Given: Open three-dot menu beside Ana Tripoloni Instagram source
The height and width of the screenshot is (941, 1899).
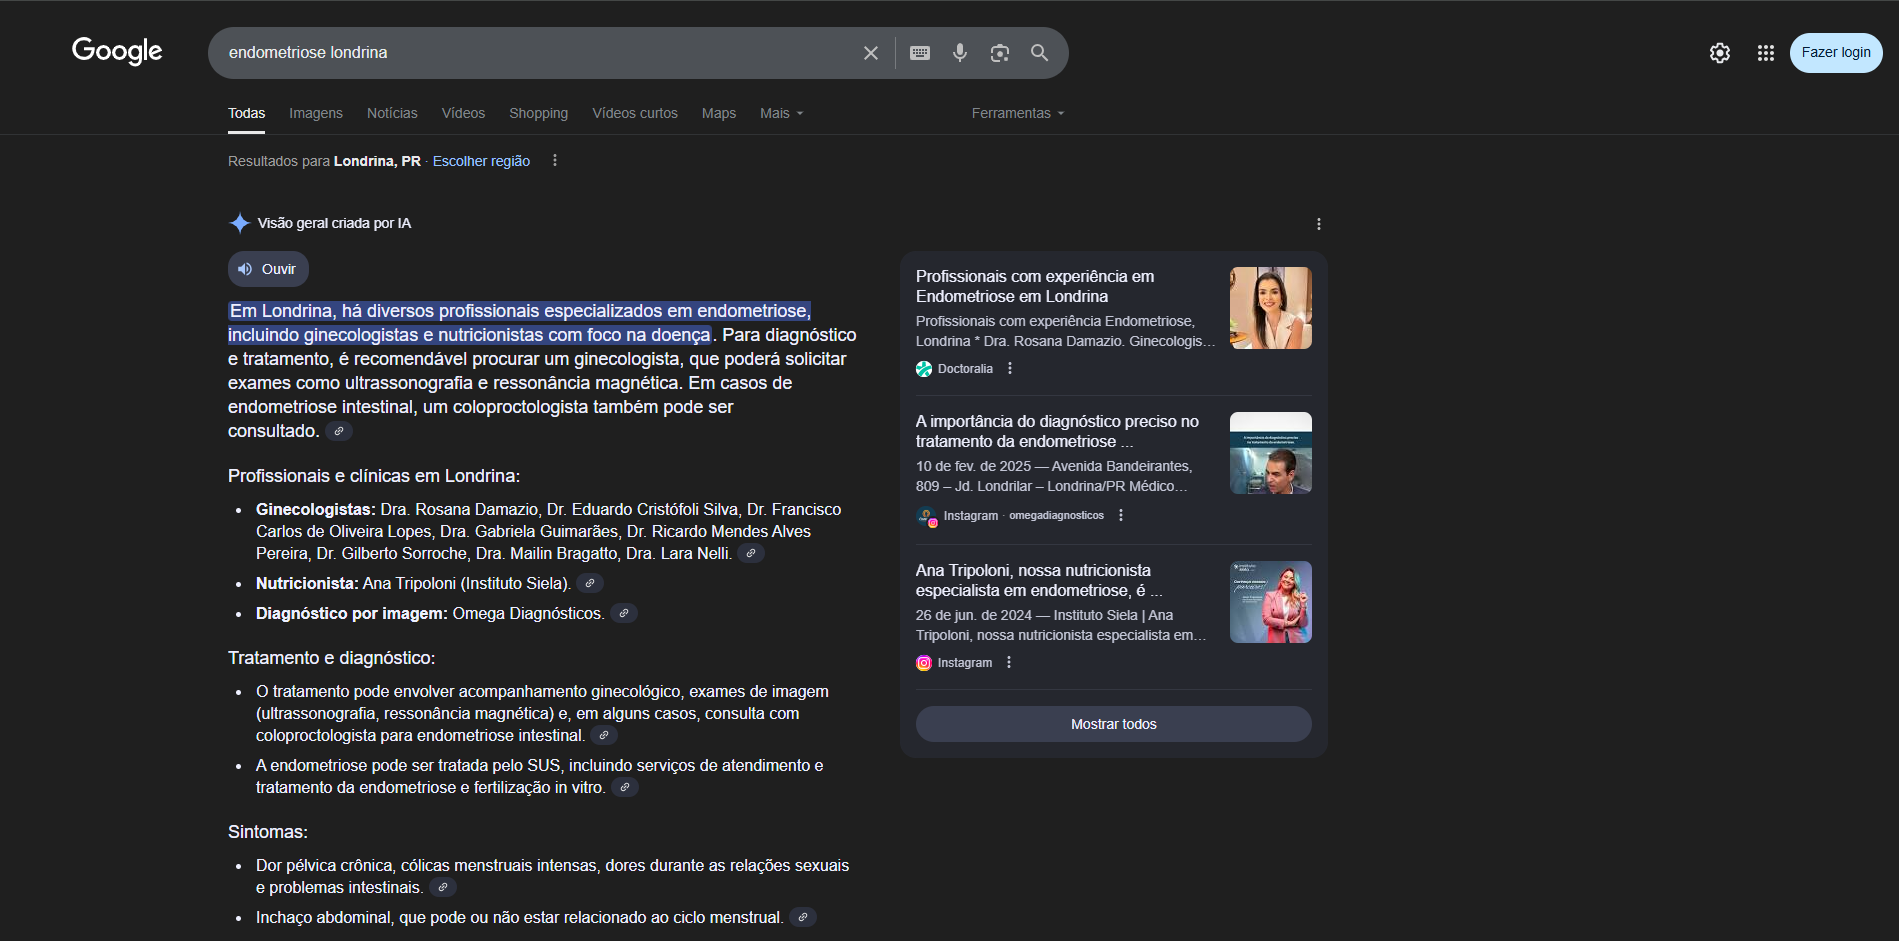Looking at the screenshot, I should [x=1009, y=662].
